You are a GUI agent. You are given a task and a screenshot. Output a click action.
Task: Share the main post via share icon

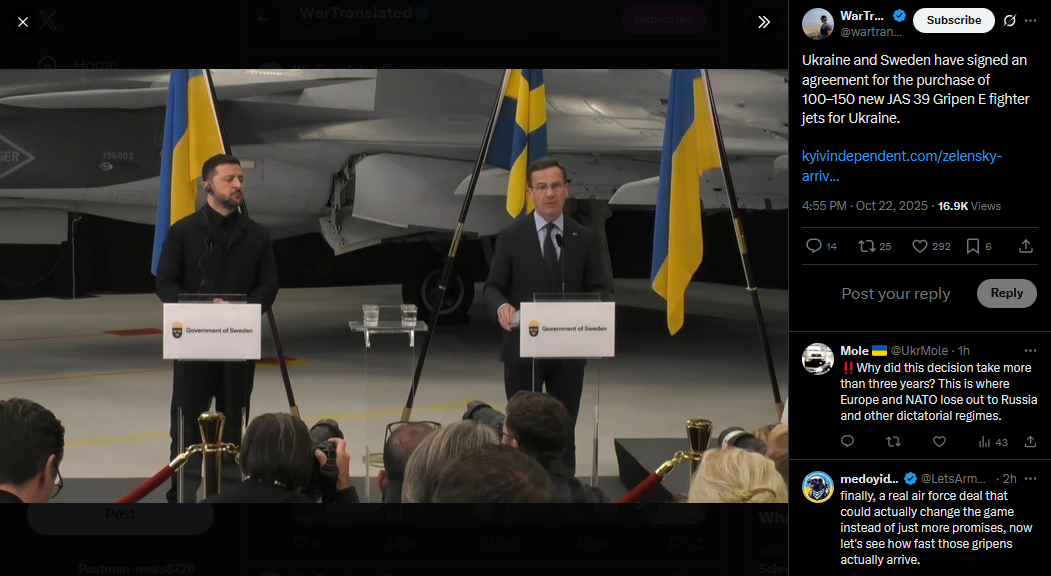pyautogui.click(x=1026, y=246)
